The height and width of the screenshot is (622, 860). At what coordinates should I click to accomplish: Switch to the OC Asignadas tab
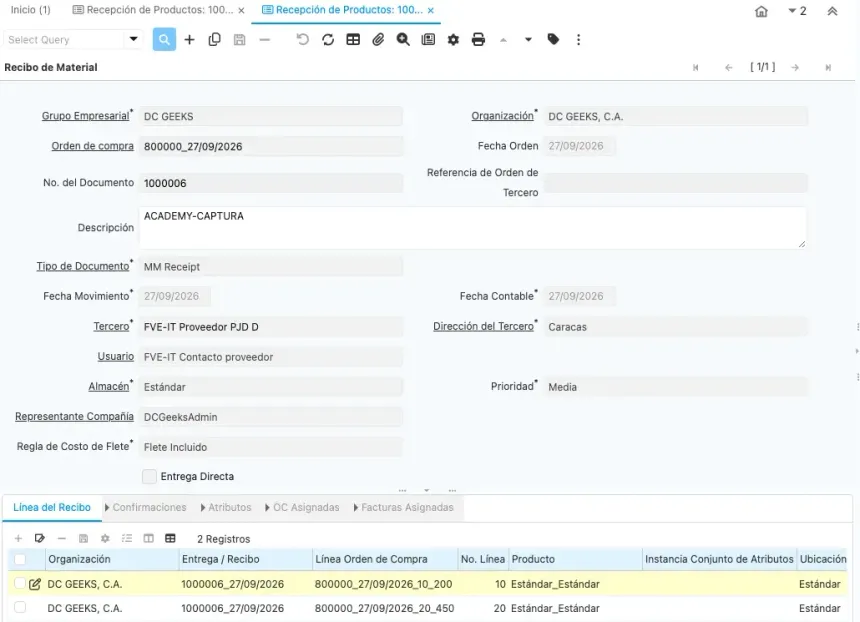[302, 507]
